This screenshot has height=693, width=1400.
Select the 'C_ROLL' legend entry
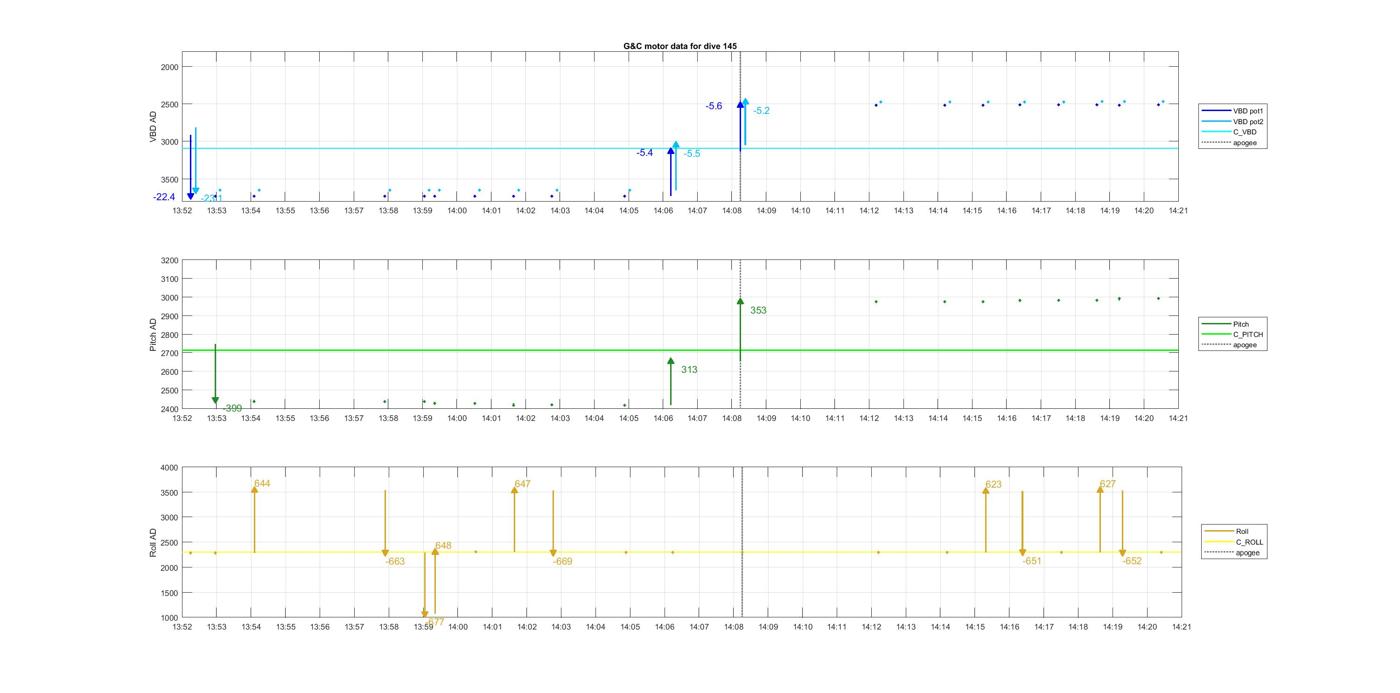pos(1235,542)
